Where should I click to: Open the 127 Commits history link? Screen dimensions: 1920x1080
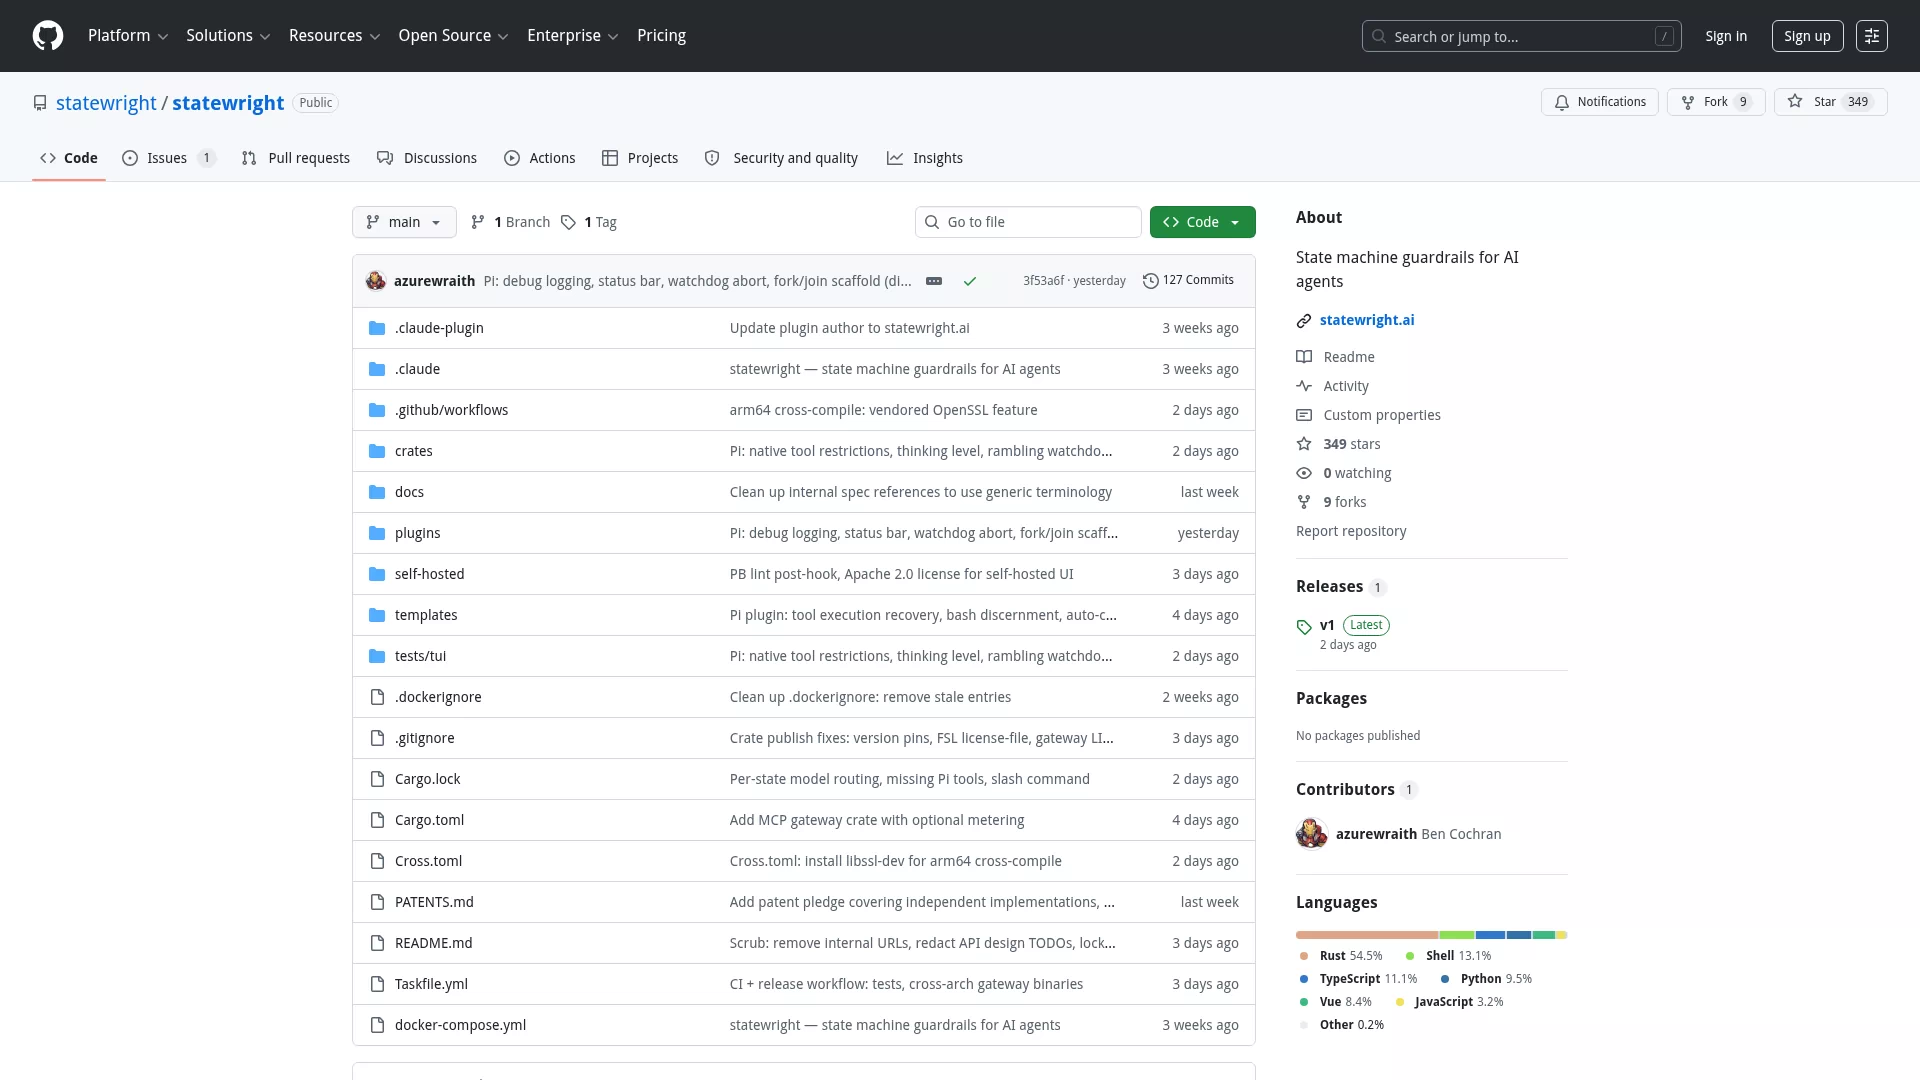pyautogui.click(x=1188, y=280)
